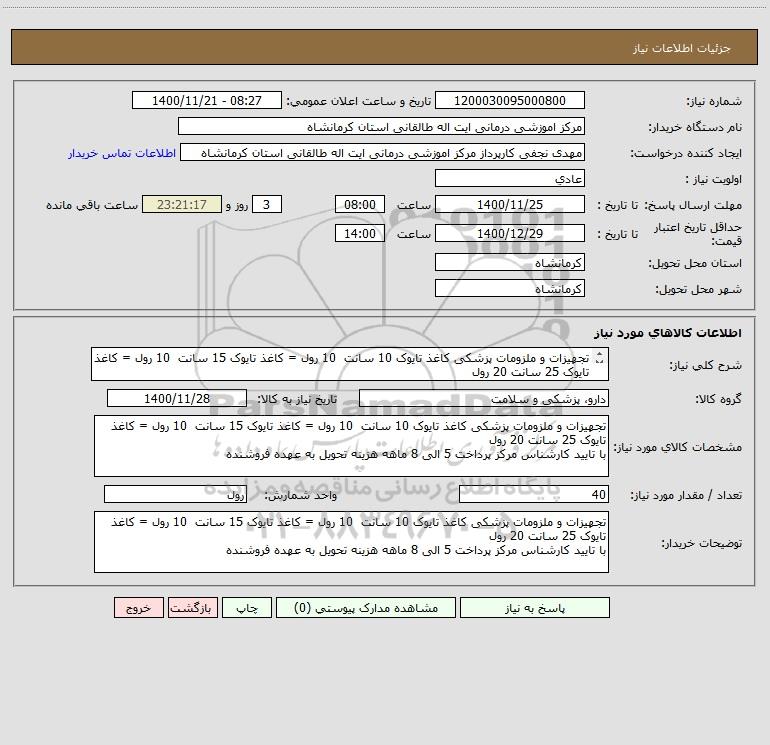Click the buyer notes 'توضیحات خریدار' textarea

351,542
